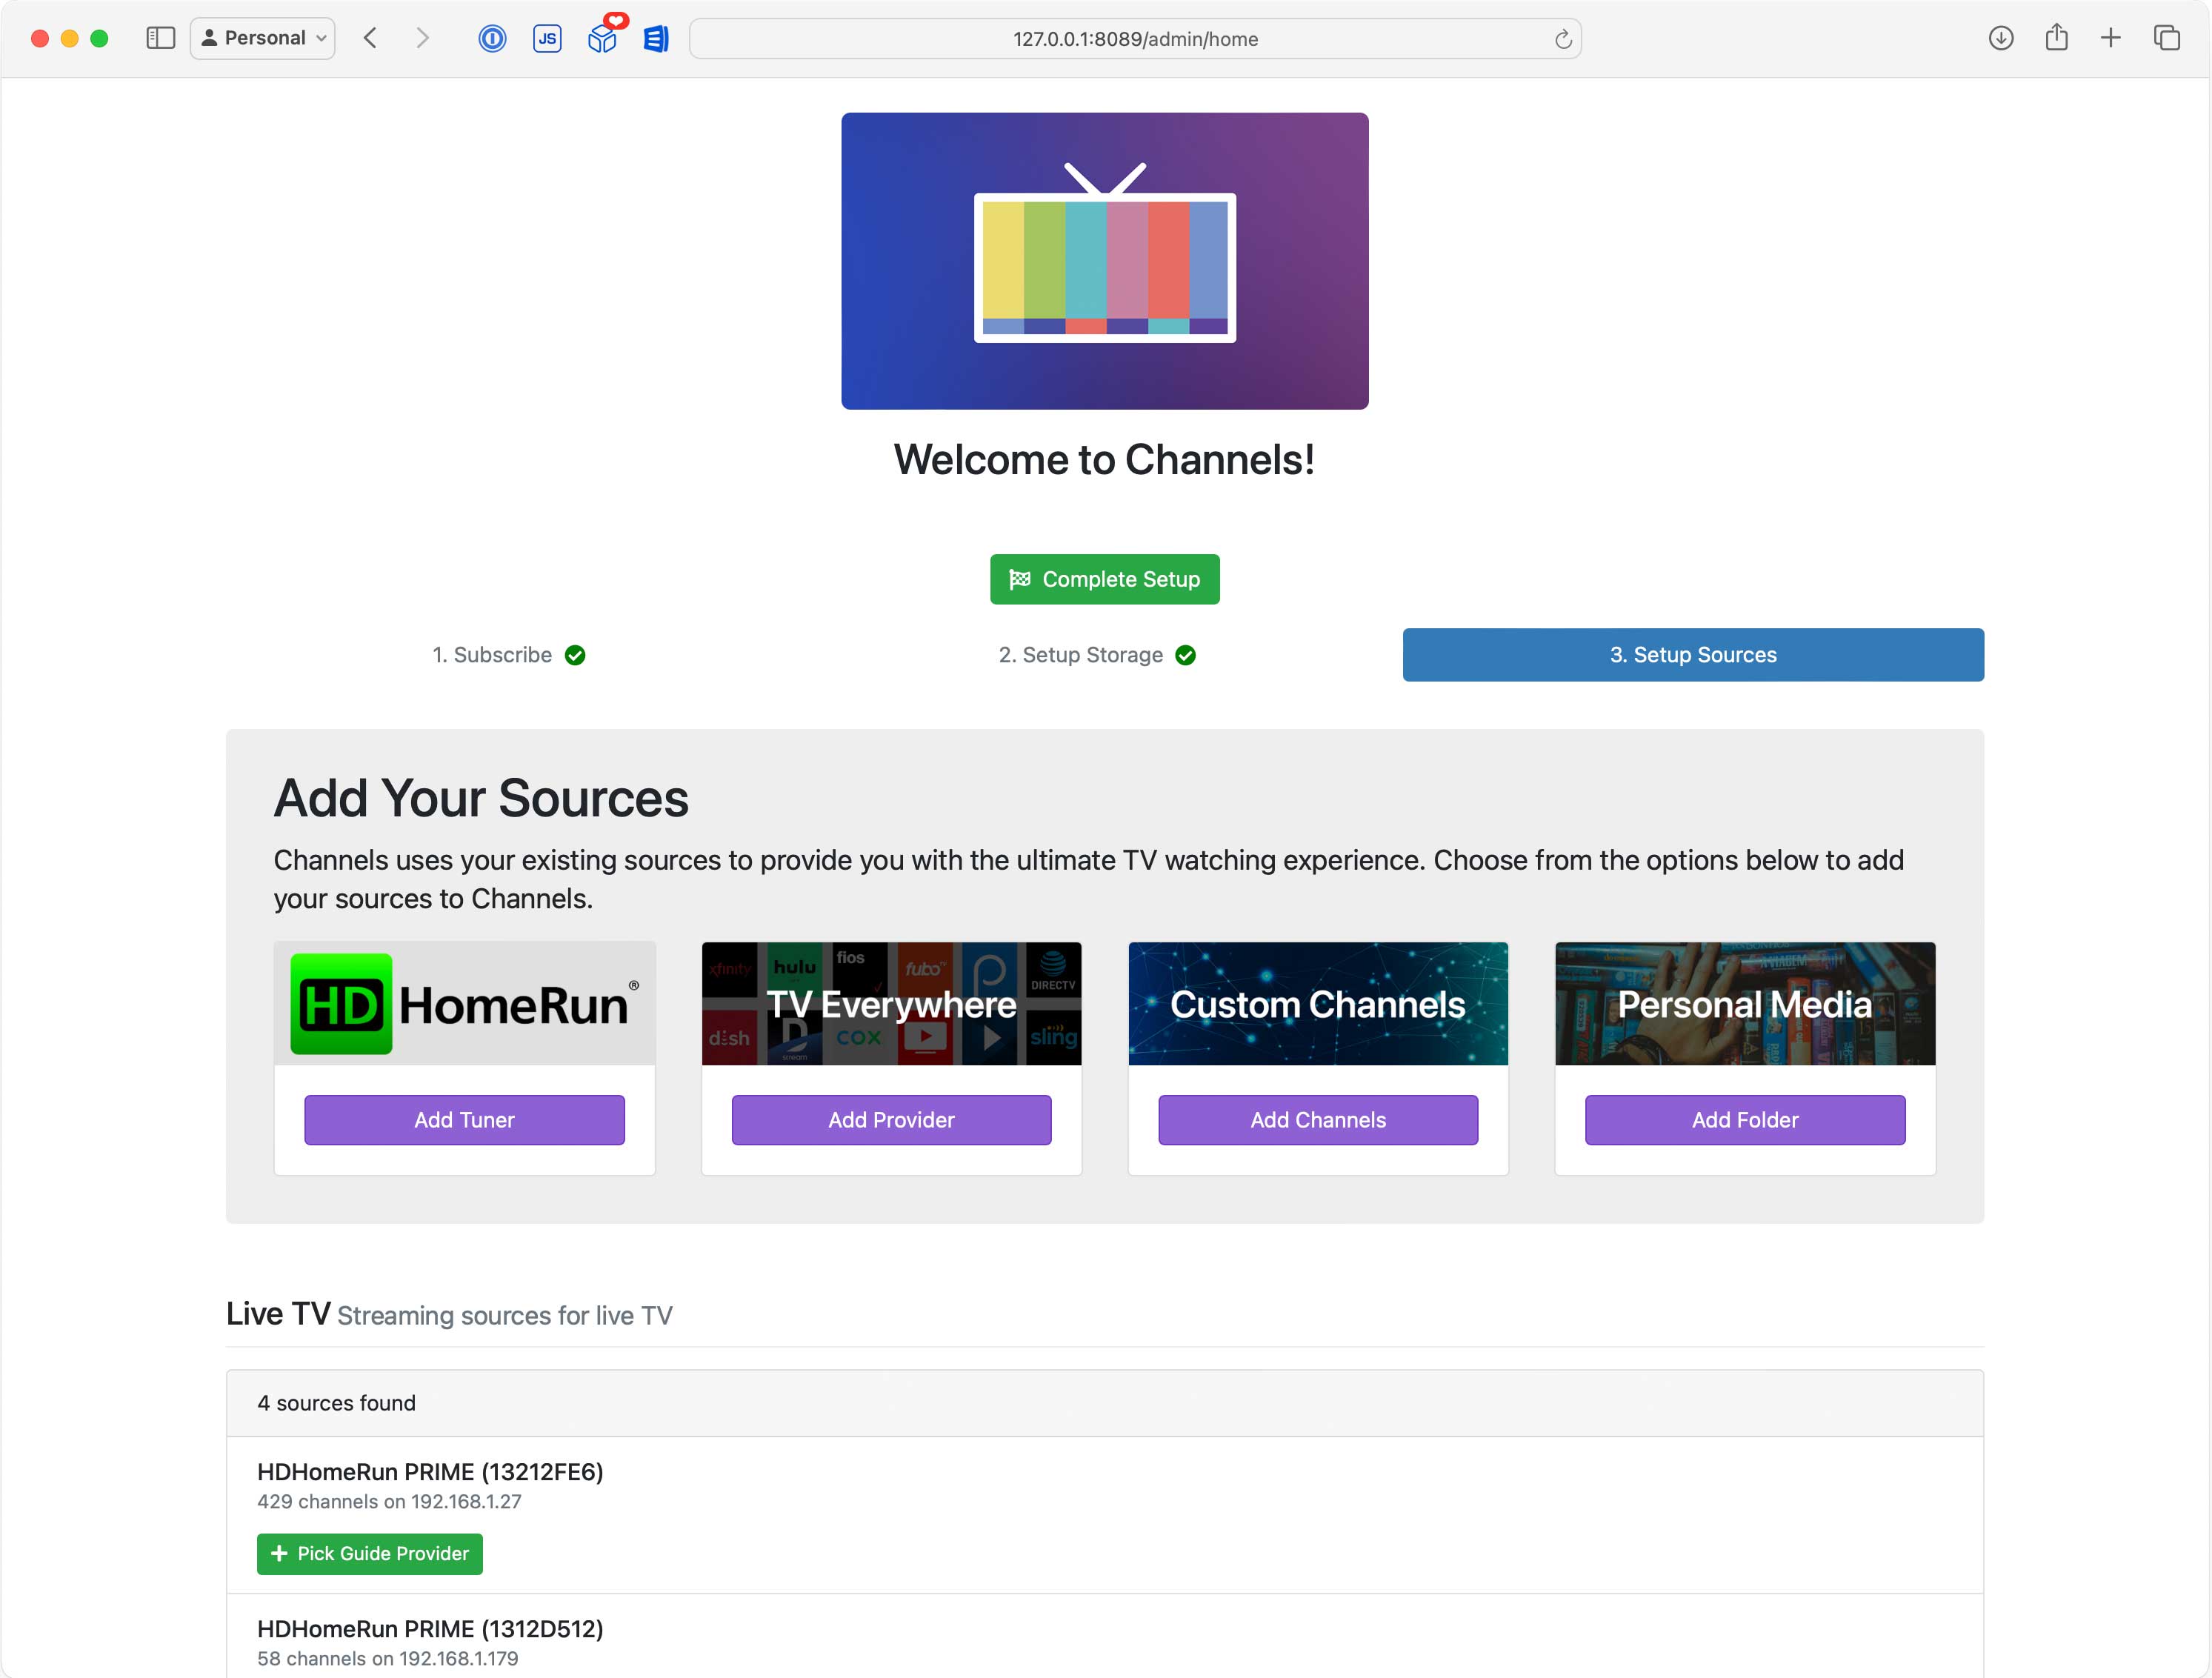This screenshot has height=1678, width=2212.
Task: Toggle the Safari sidebar icon
Action: point(160,38)
